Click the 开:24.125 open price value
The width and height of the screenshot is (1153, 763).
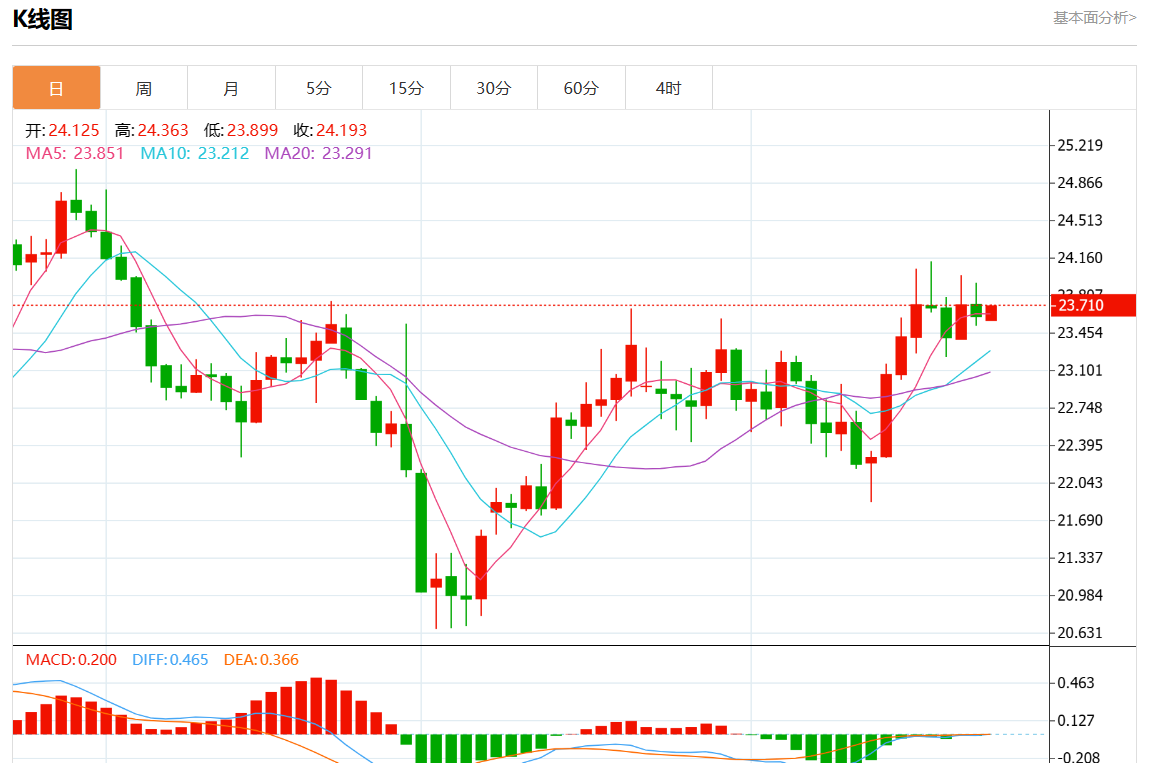(63, 130)
